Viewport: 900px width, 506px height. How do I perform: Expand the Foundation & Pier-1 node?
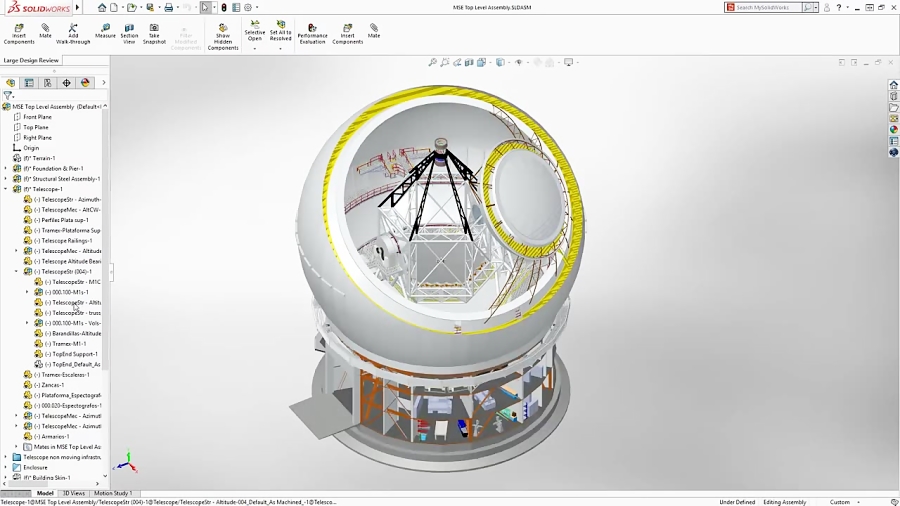tap(5, 169)
